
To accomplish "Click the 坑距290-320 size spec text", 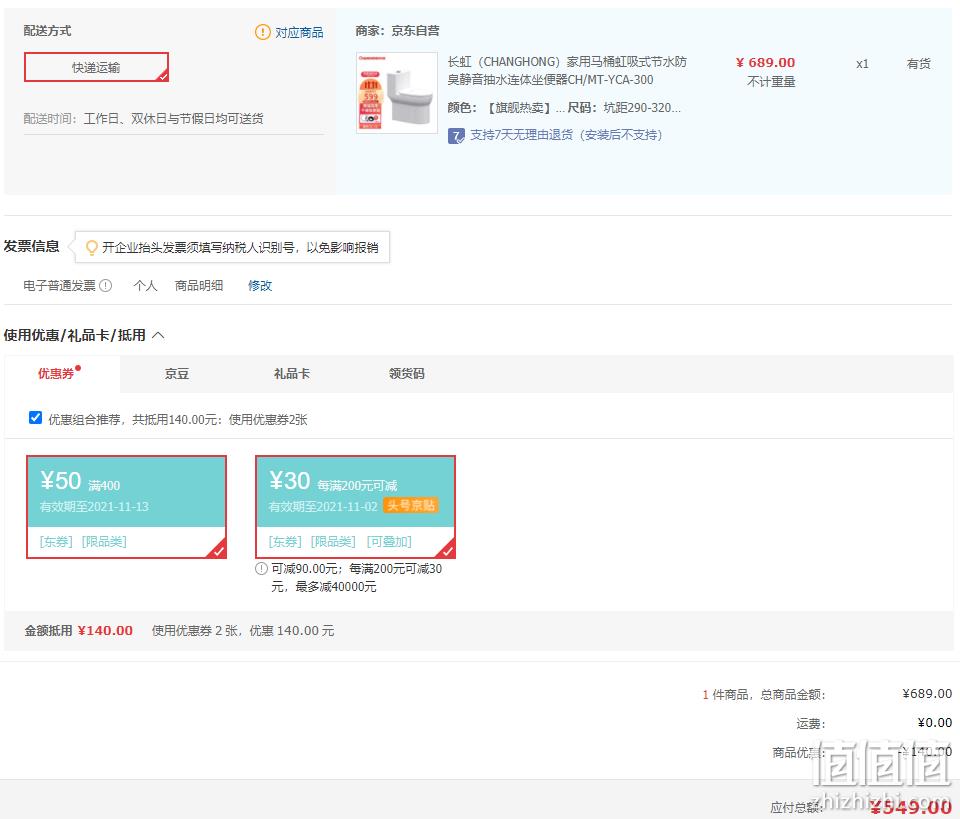I will pyautogui.click(x=642, y=108).
